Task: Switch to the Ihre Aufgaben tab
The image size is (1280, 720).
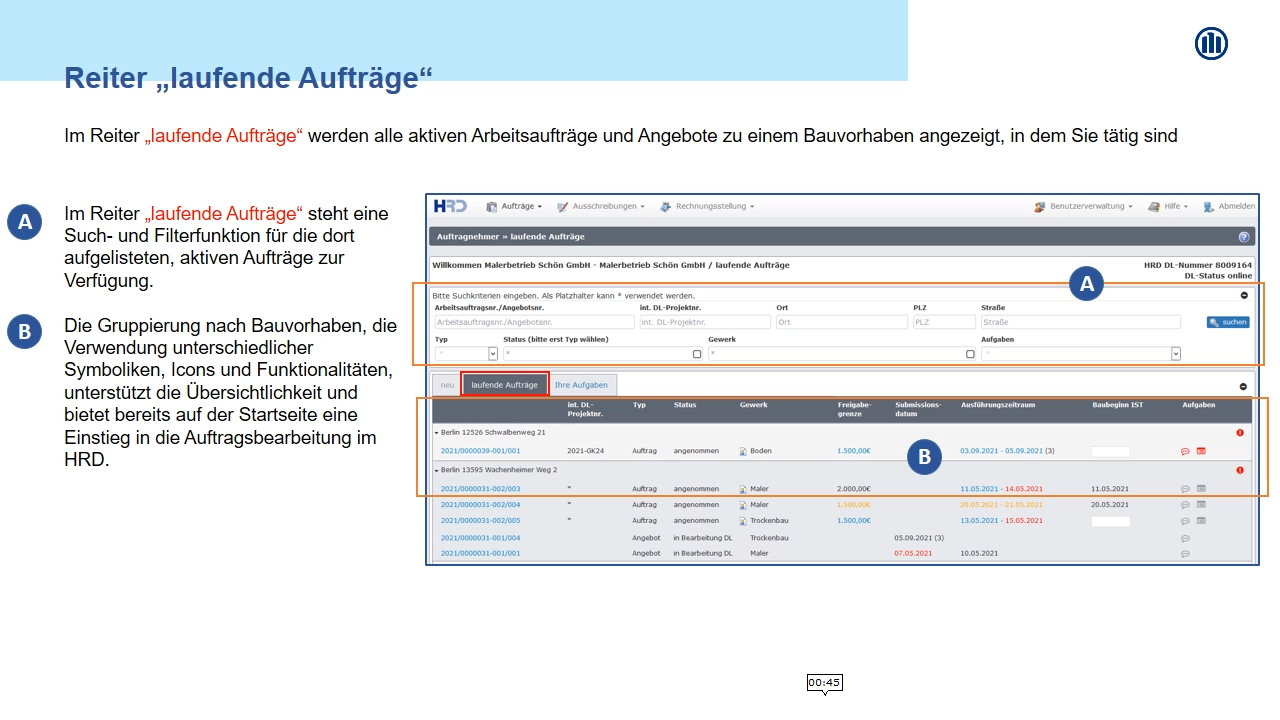Action: [581, 385]
